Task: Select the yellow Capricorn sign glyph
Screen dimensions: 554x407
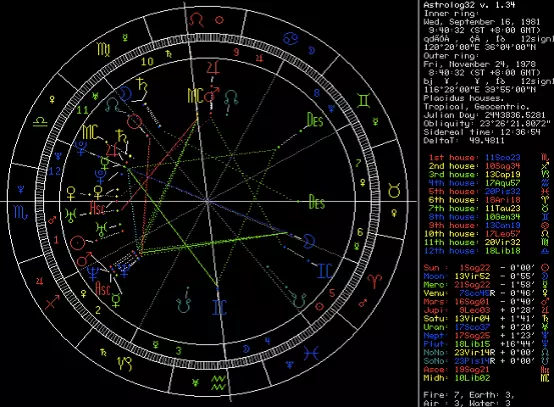Action: [125, 363]
